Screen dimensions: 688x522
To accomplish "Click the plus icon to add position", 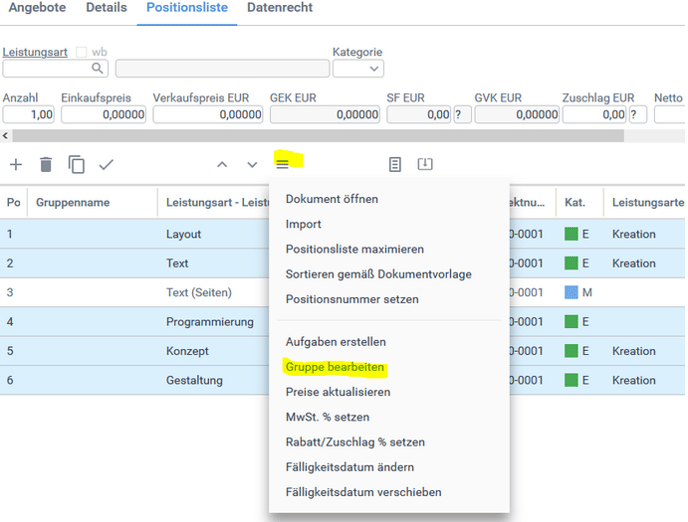I will [x=16, y=165].
